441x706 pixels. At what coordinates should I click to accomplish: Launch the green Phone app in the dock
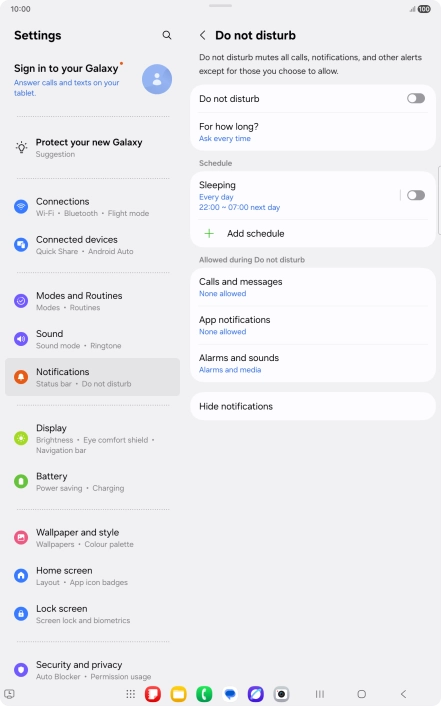pos(204,694)
